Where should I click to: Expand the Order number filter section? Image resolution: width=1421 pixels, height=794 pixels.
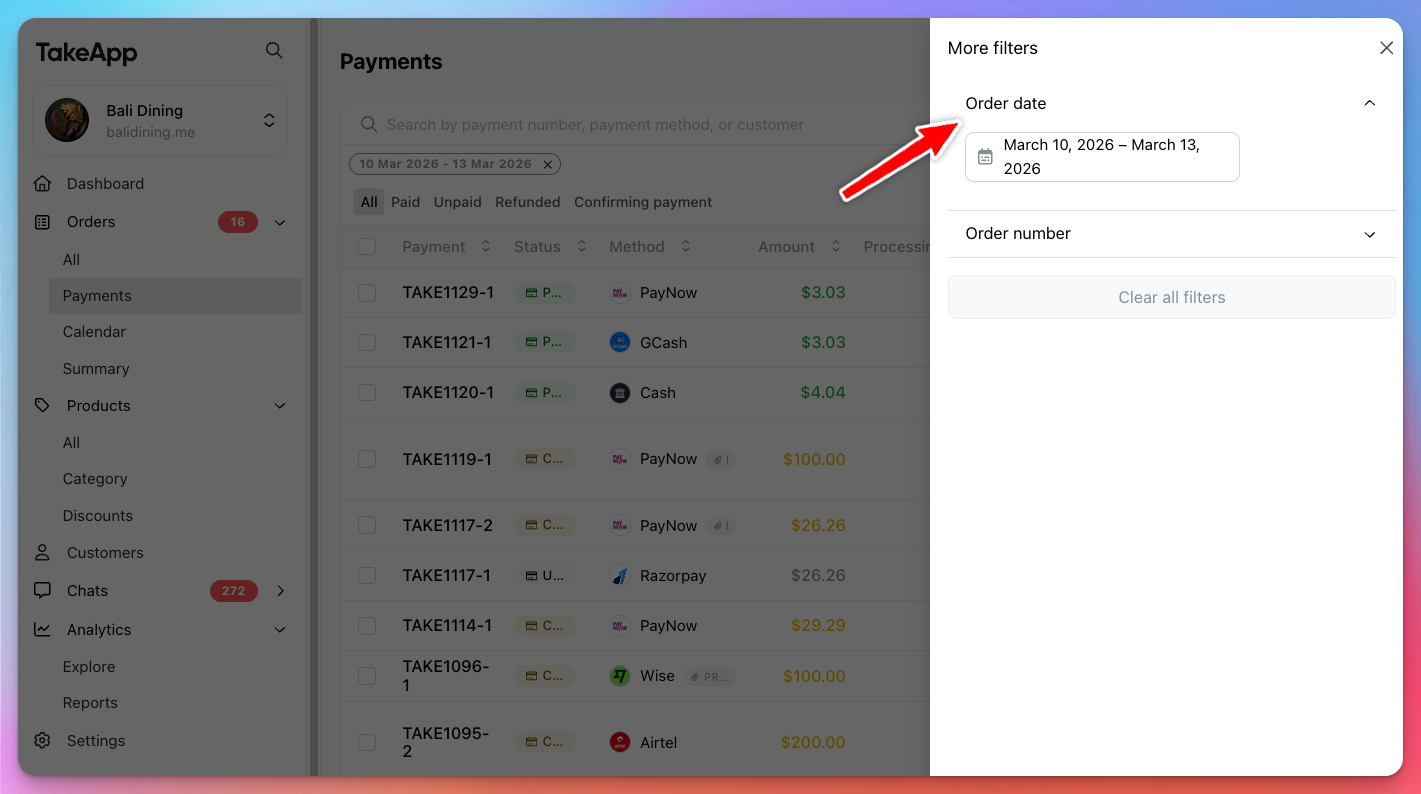click(x=1369, y=234)
